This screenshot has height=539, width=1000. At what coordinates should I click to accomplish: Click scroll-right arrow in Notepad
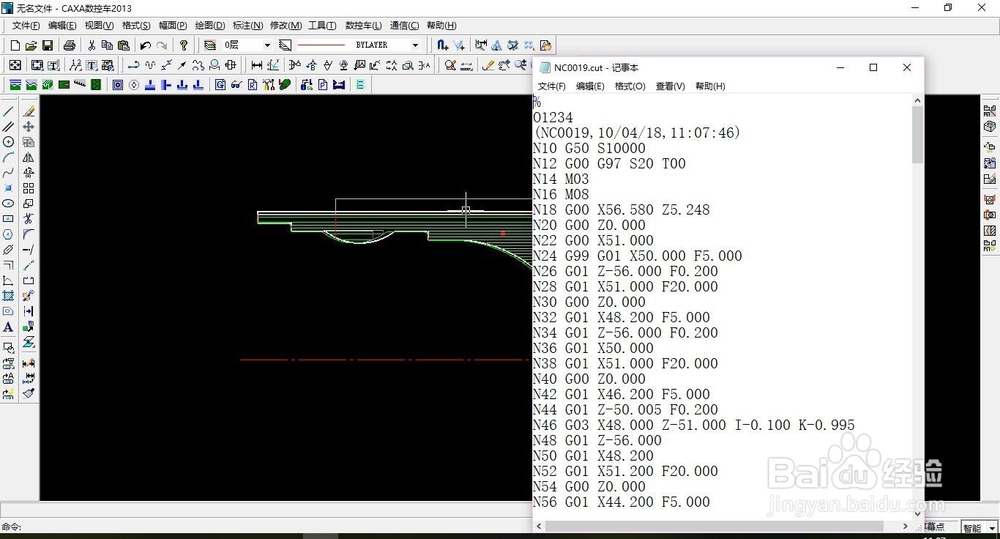[904, 526]
